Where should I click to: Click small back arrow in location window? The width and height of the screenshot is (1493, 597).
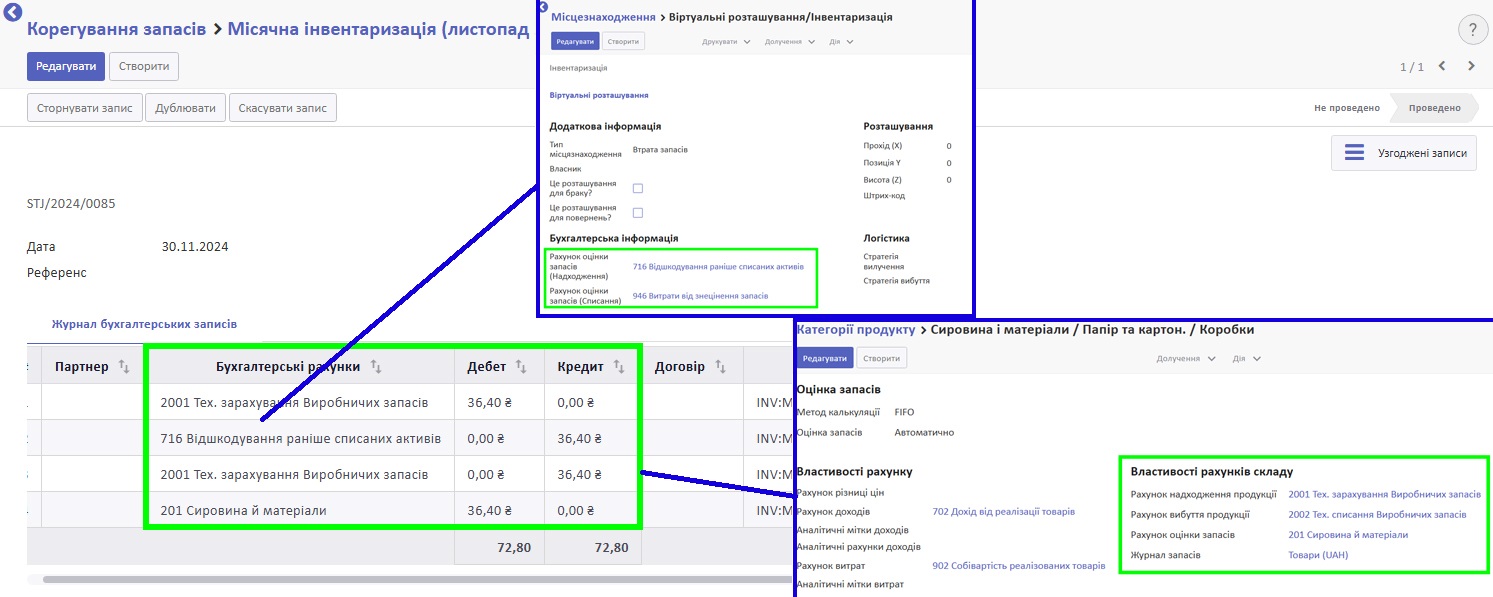[543, 6]
